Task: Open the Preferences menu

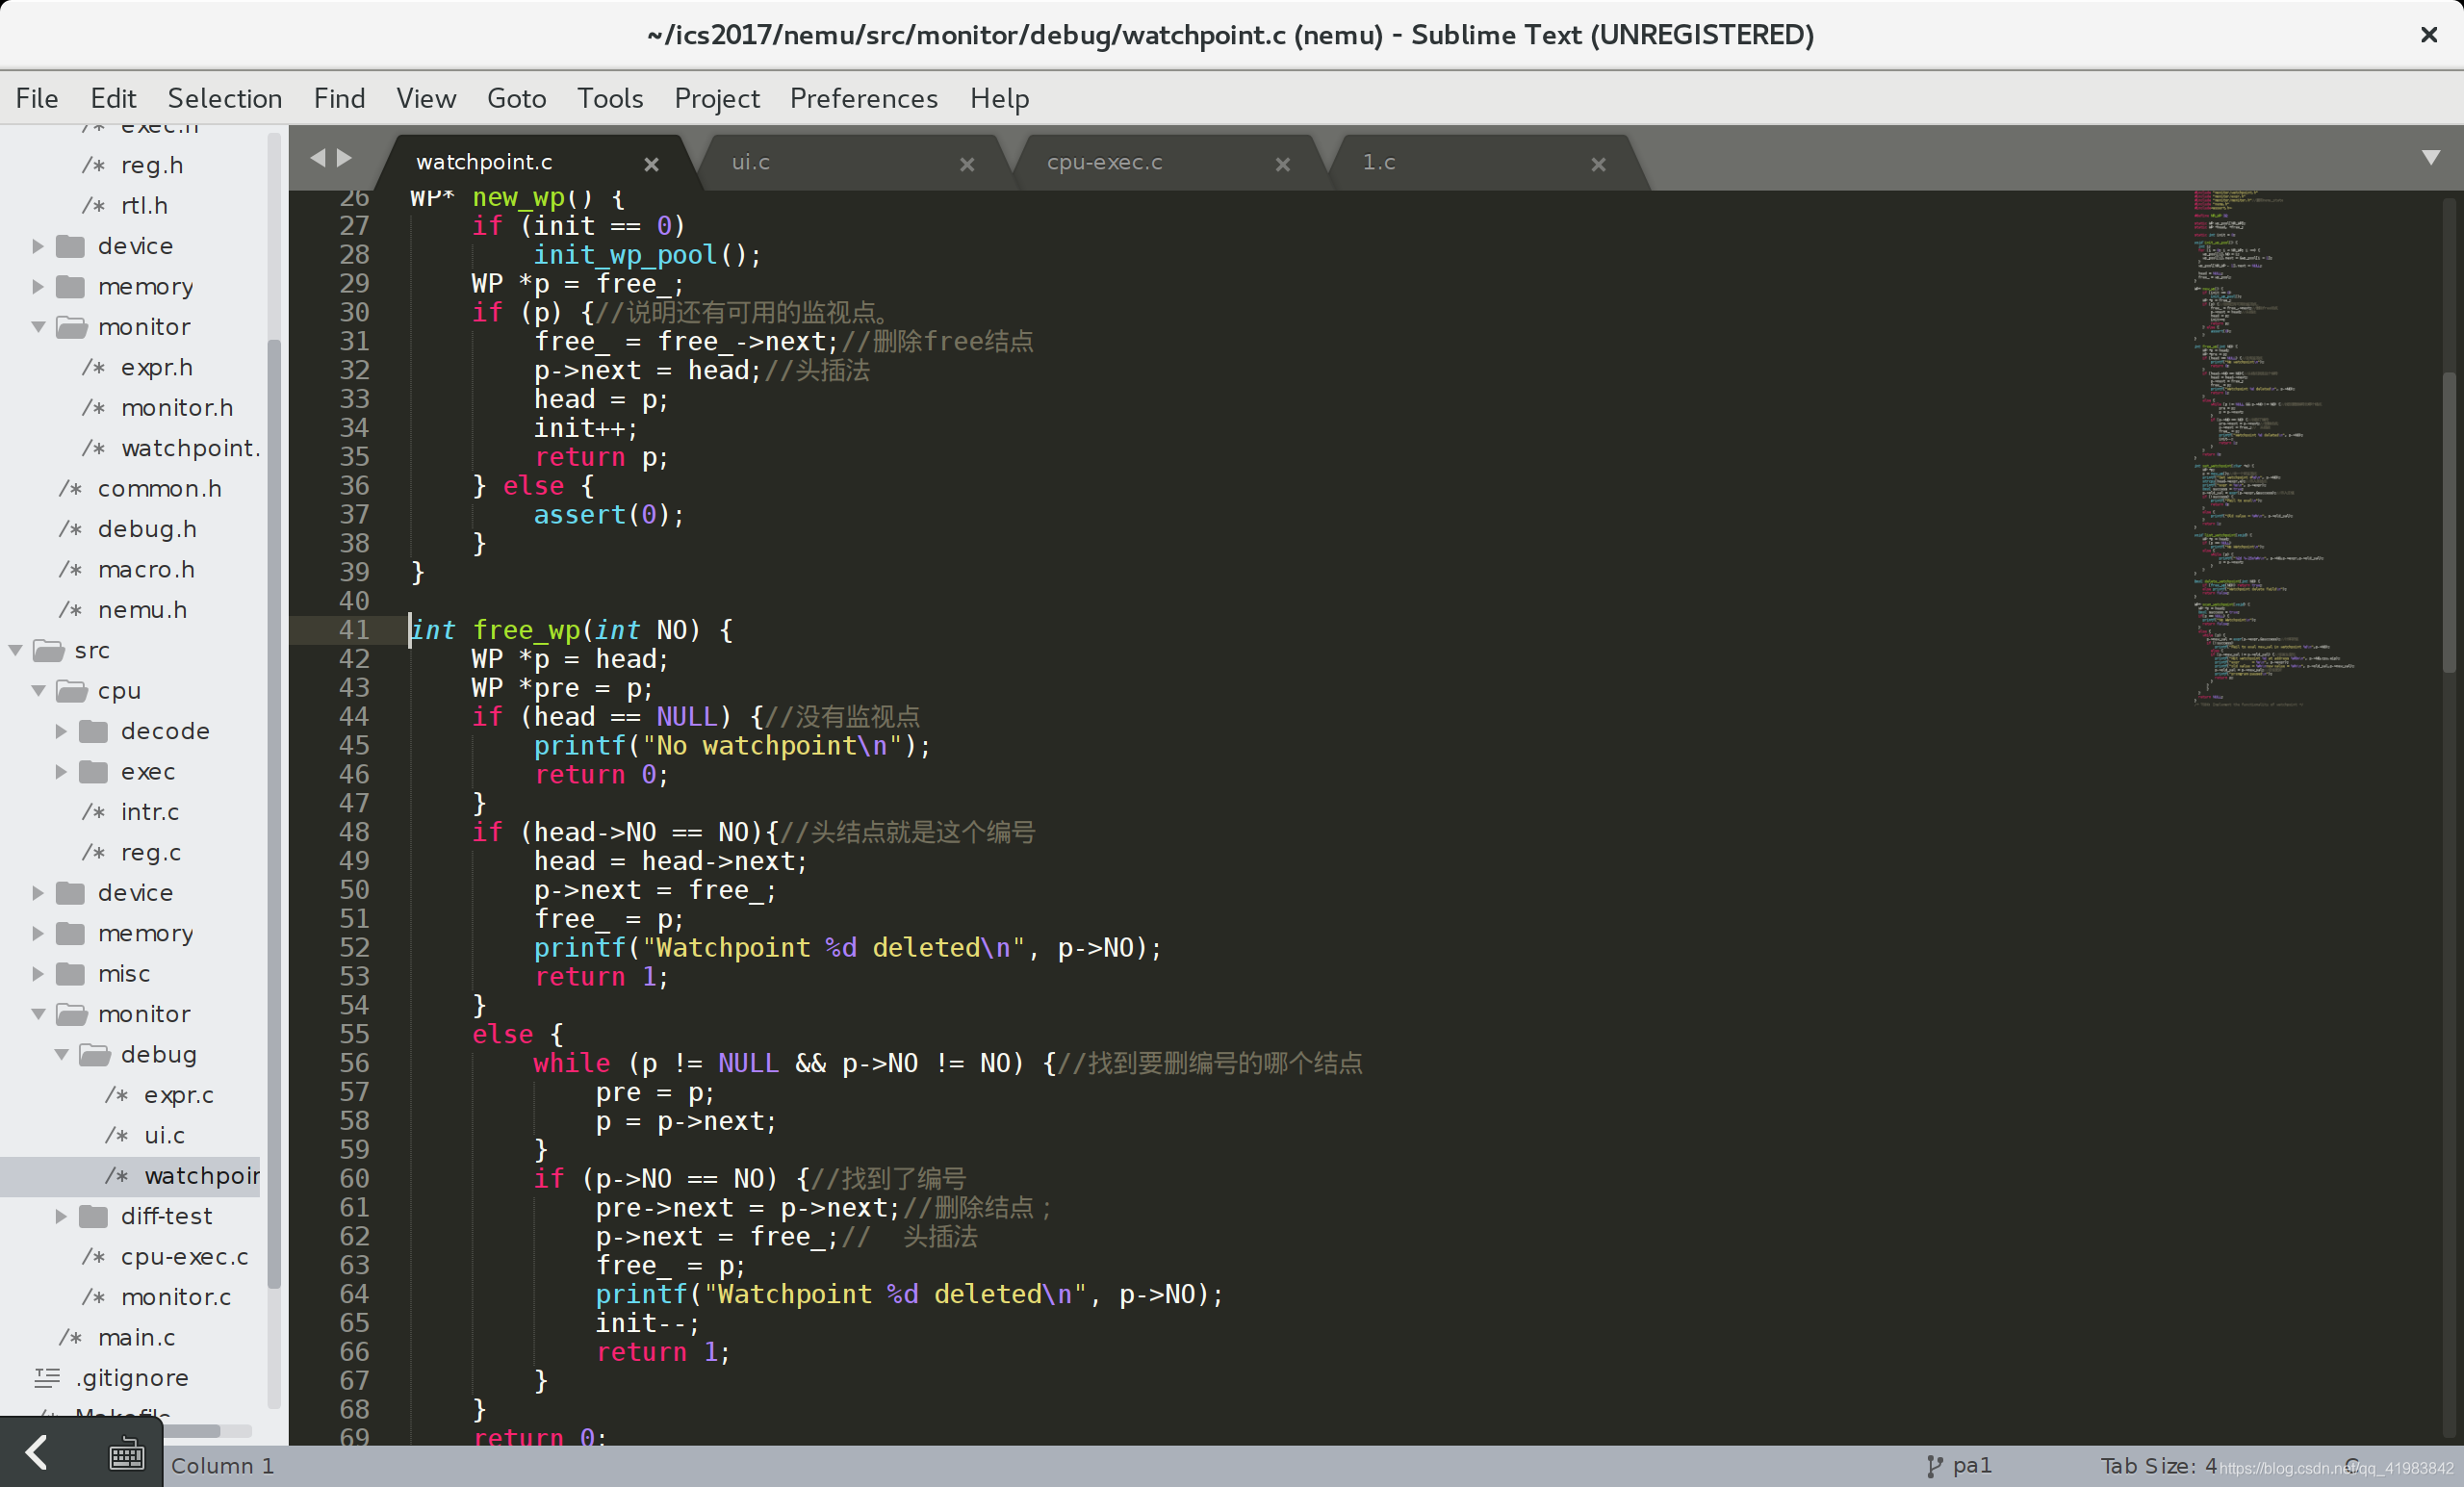Action: click(864, 98)
